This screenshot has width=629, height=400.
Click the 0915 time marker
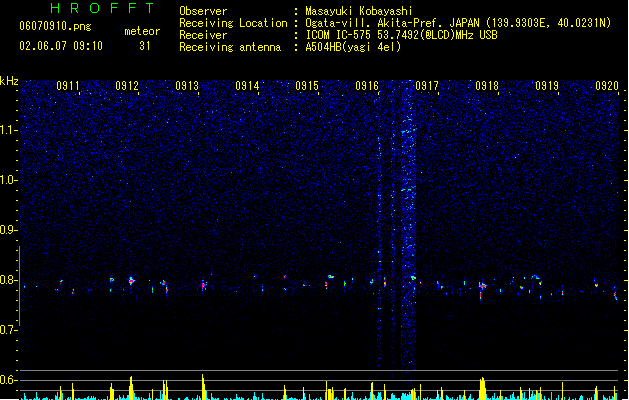click(307, 86)
